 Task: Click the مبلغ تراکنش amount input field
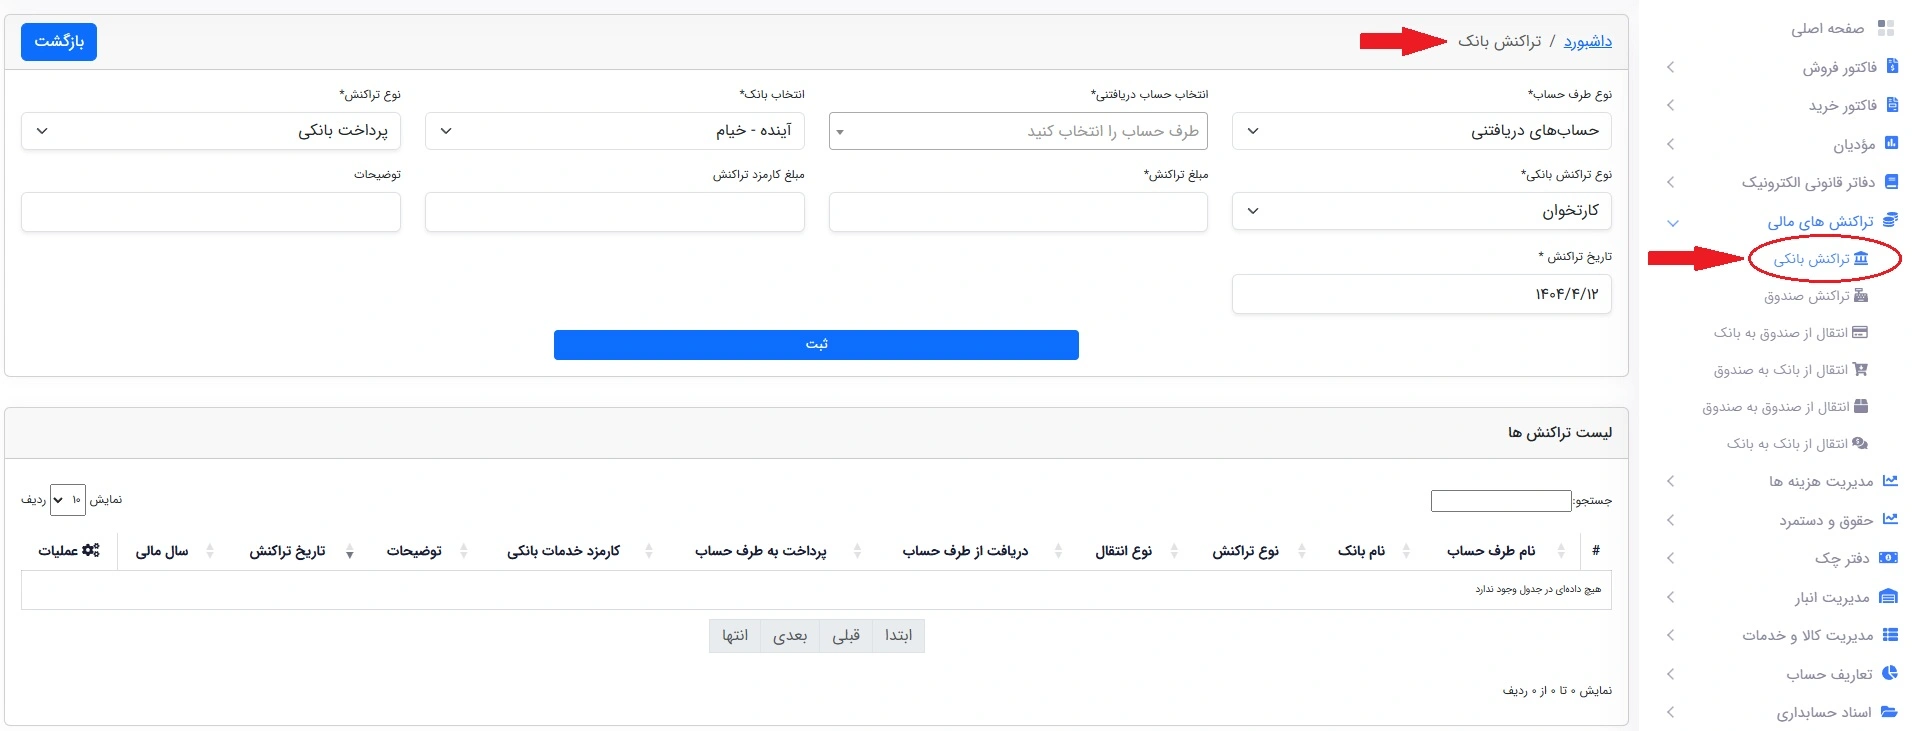[x=1018, y=212]
